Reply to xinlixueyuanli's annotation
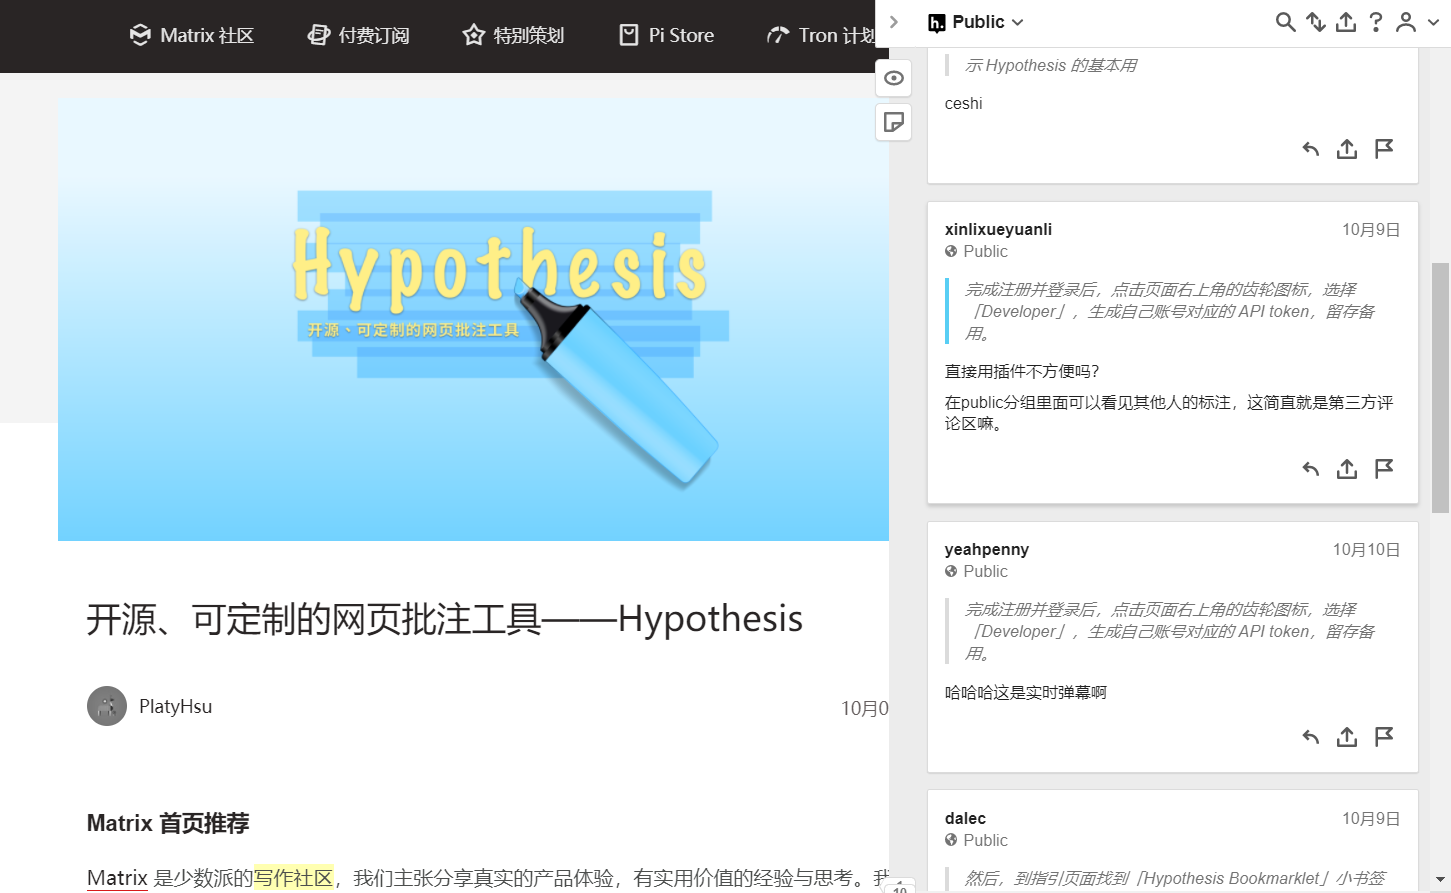 coord(1311,469)
